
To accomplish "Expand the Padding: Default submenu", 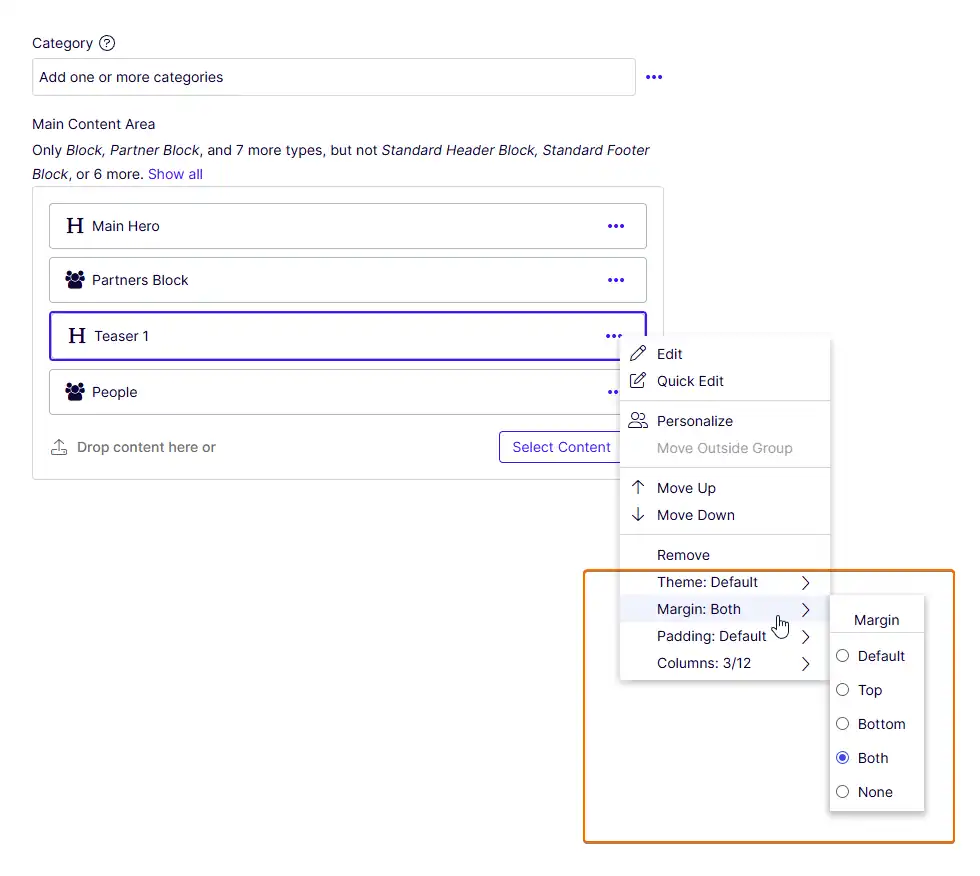I will (x=712, y=636).
